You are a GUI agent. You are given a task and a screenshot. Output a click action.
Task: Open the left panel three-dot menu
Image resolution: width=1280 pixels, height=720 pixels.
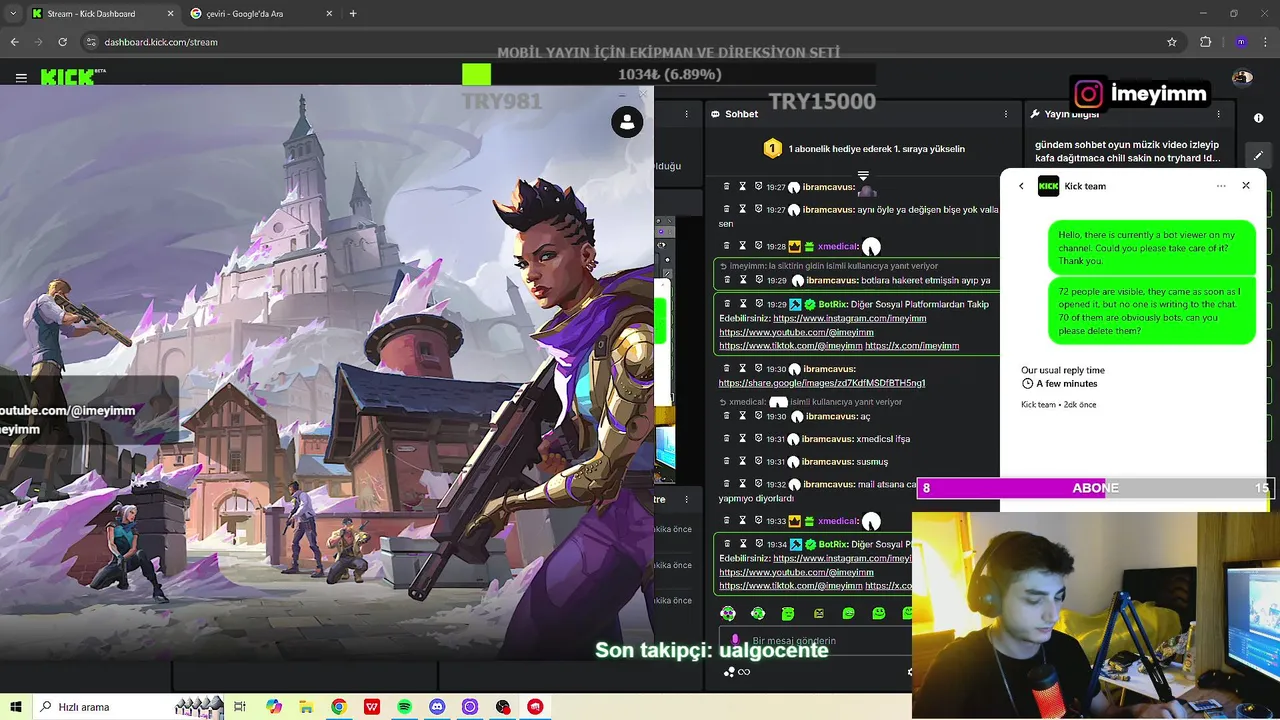click(x=686, y=114)
